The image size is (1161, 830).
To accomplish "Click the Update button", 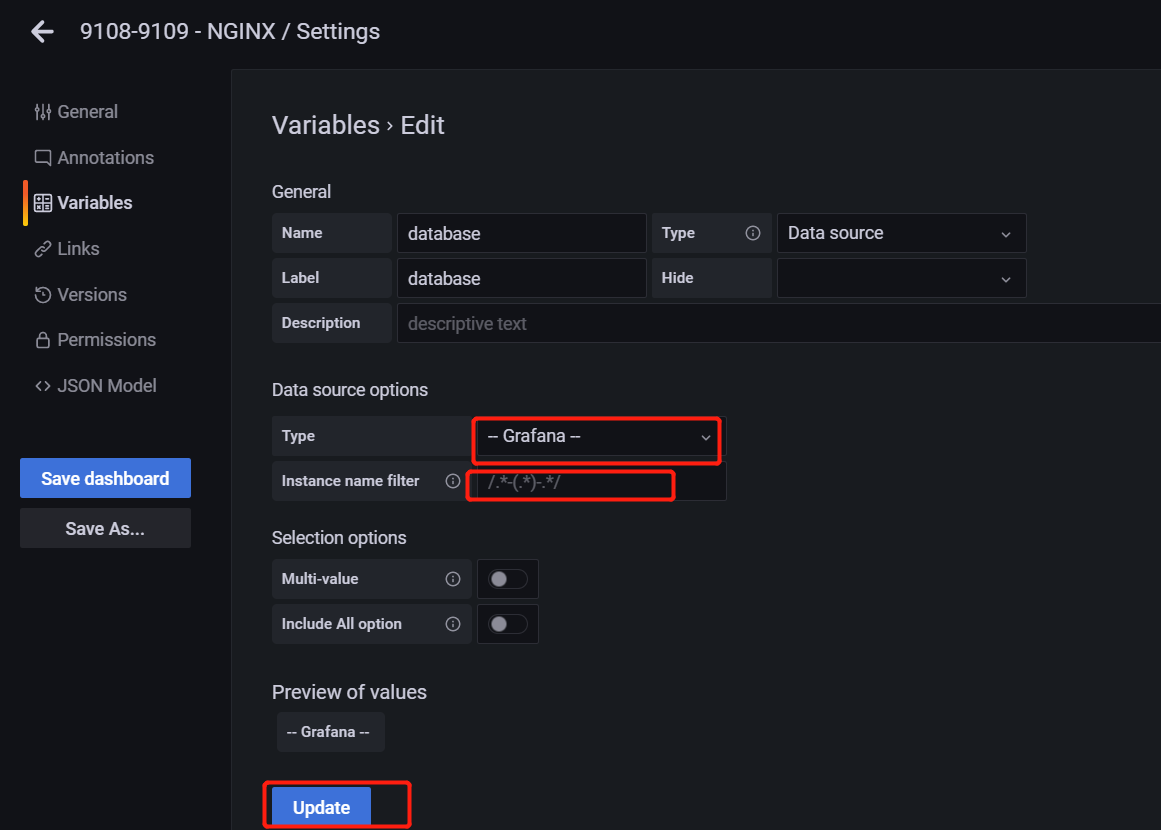I will click(320, 806).
